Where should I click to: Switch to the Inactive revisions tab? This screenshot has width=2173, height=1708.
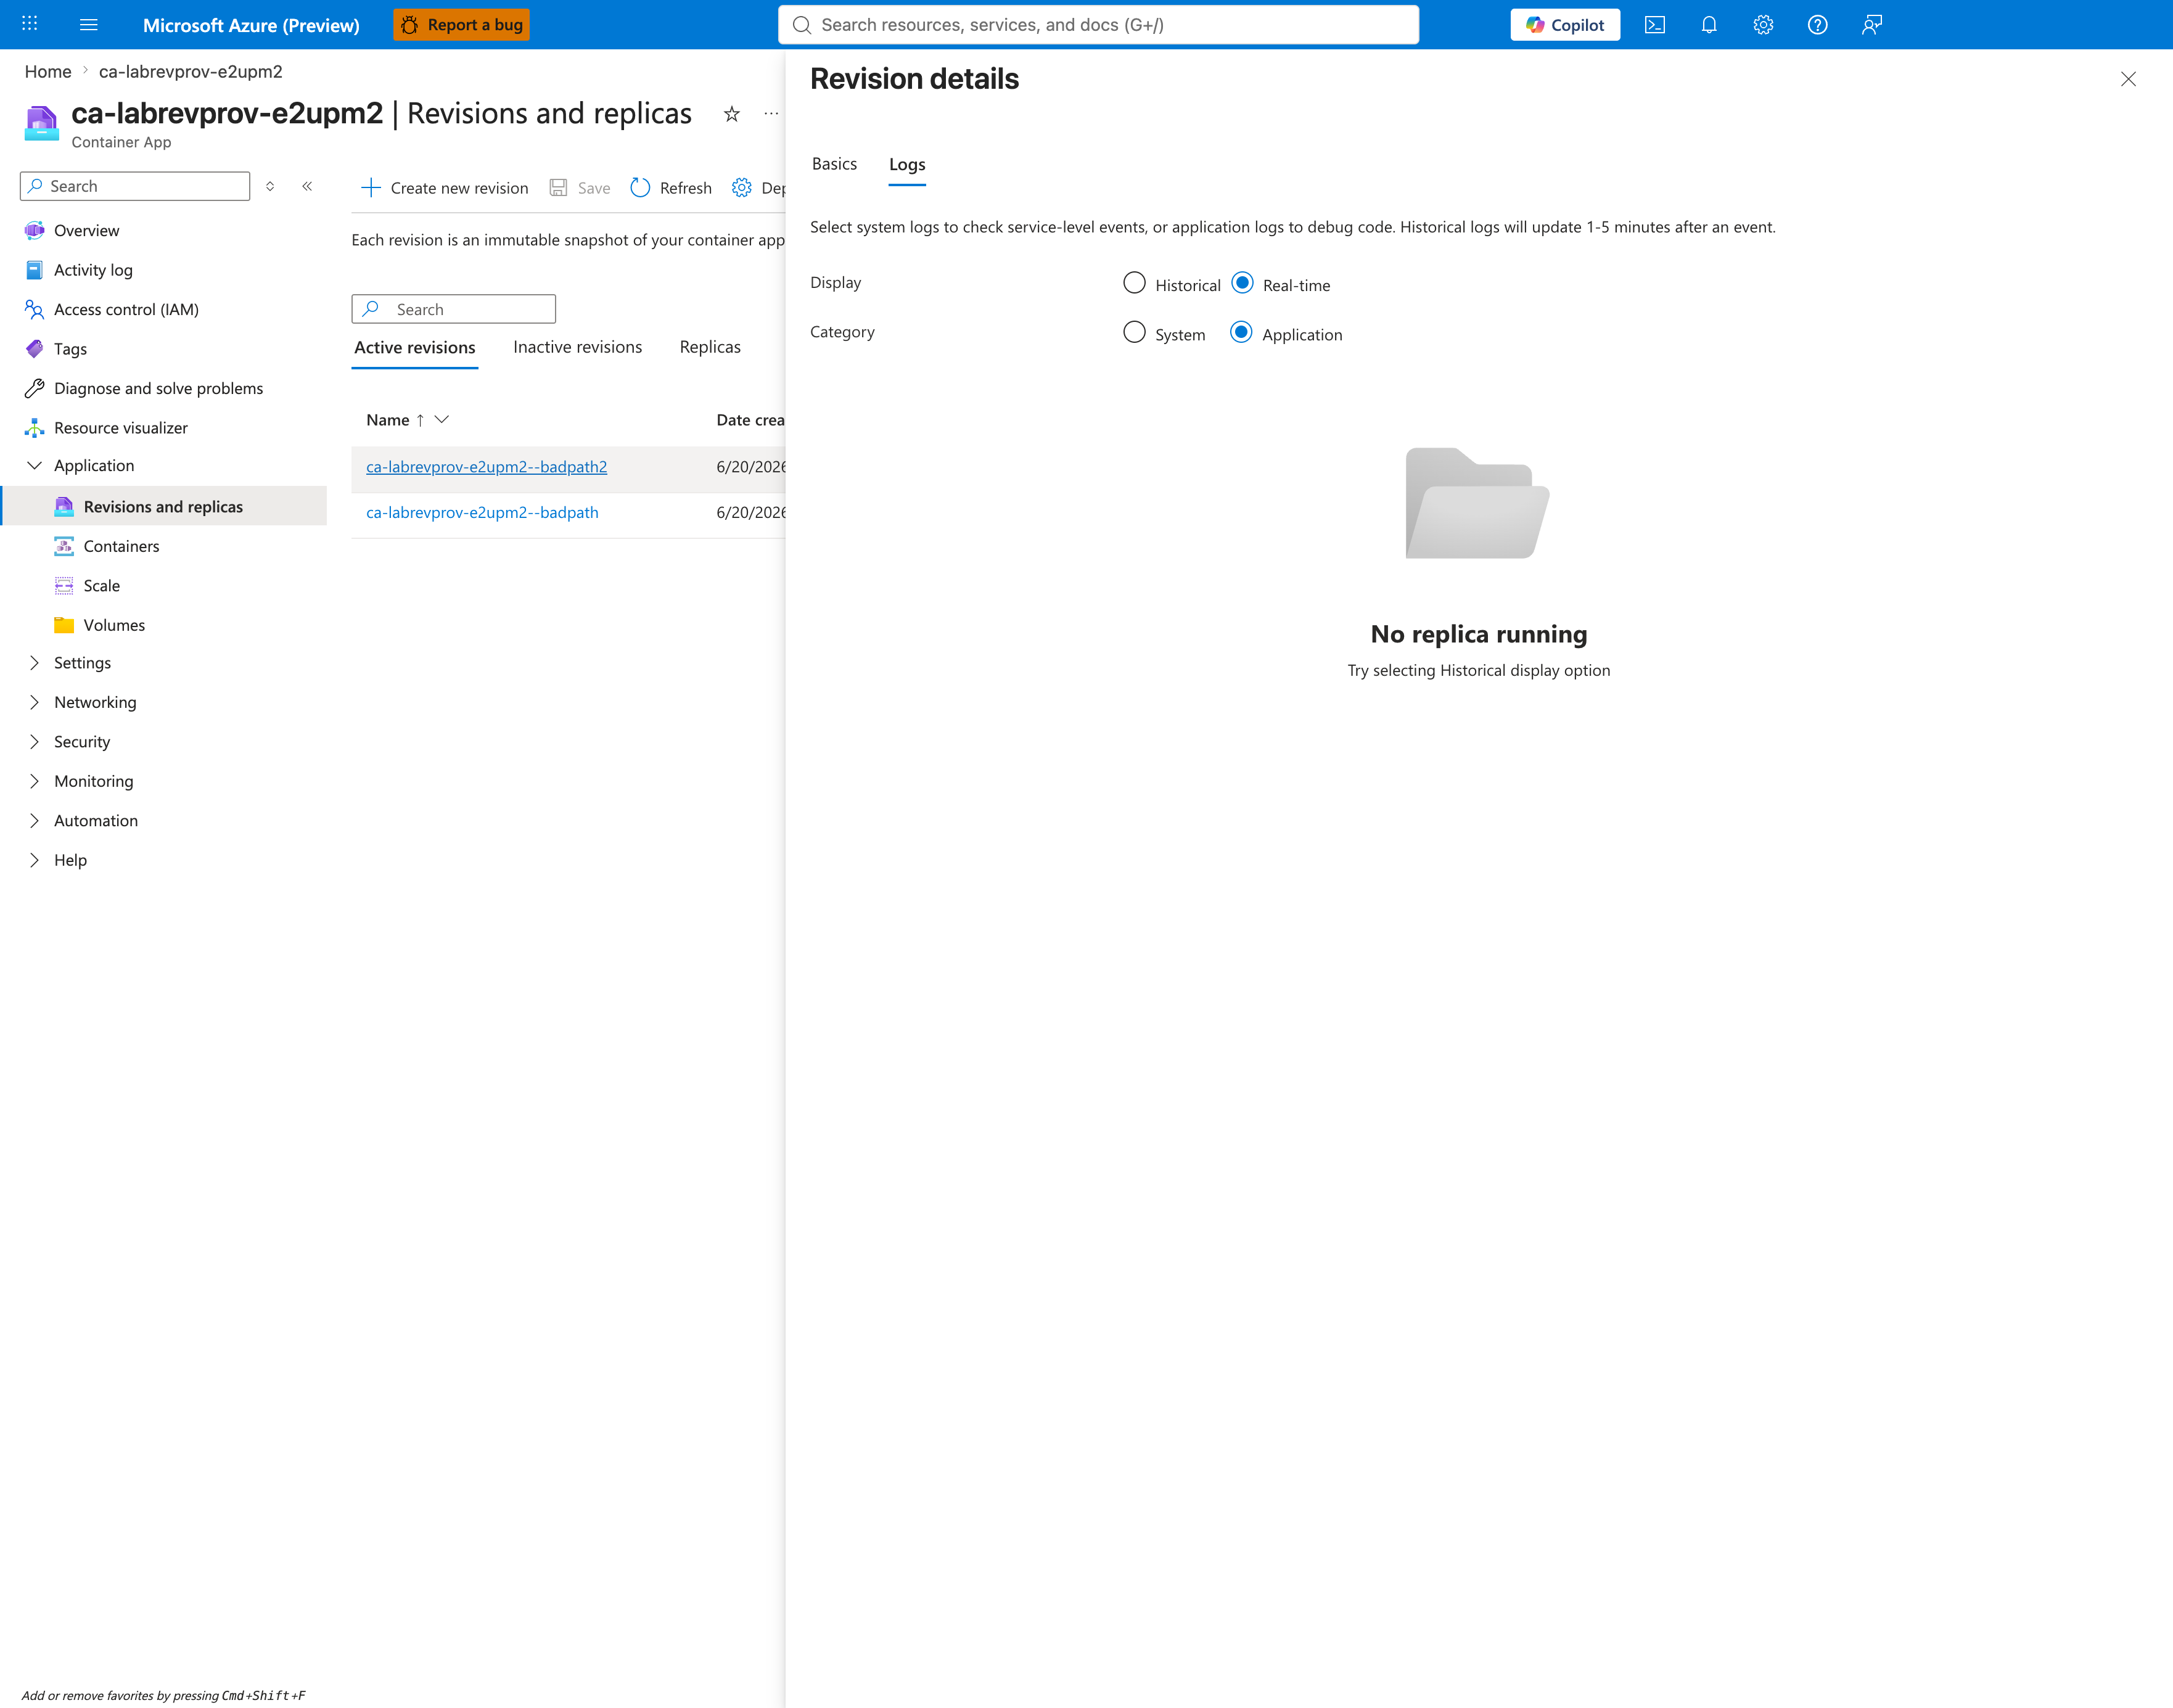click(x=578, y=347)
